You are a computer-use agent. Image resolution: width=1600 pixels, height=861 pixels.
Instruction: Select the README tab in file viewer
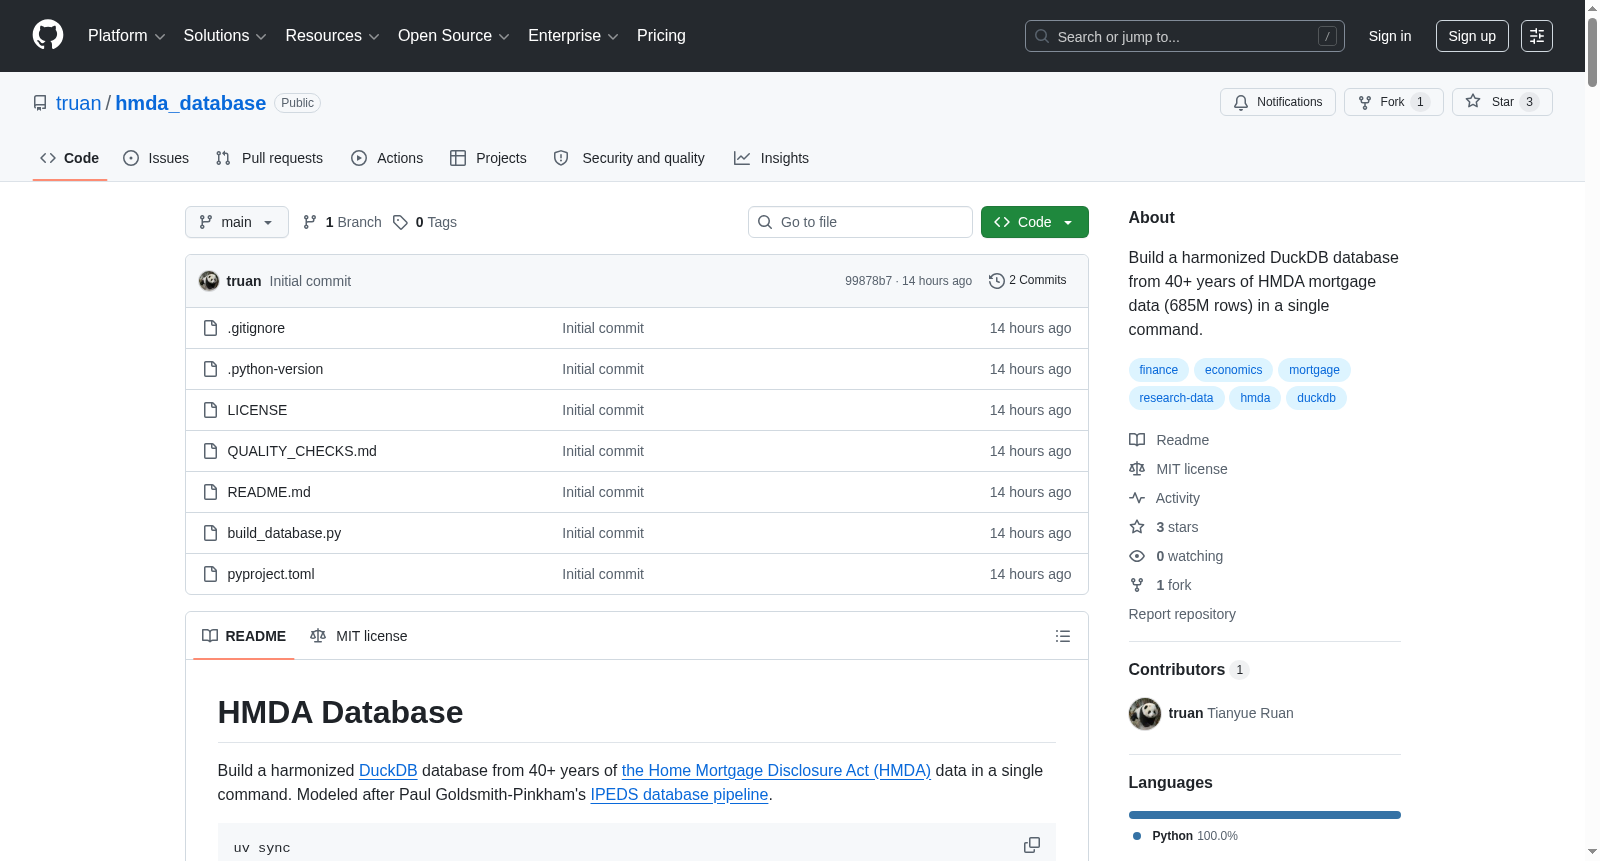244,636
